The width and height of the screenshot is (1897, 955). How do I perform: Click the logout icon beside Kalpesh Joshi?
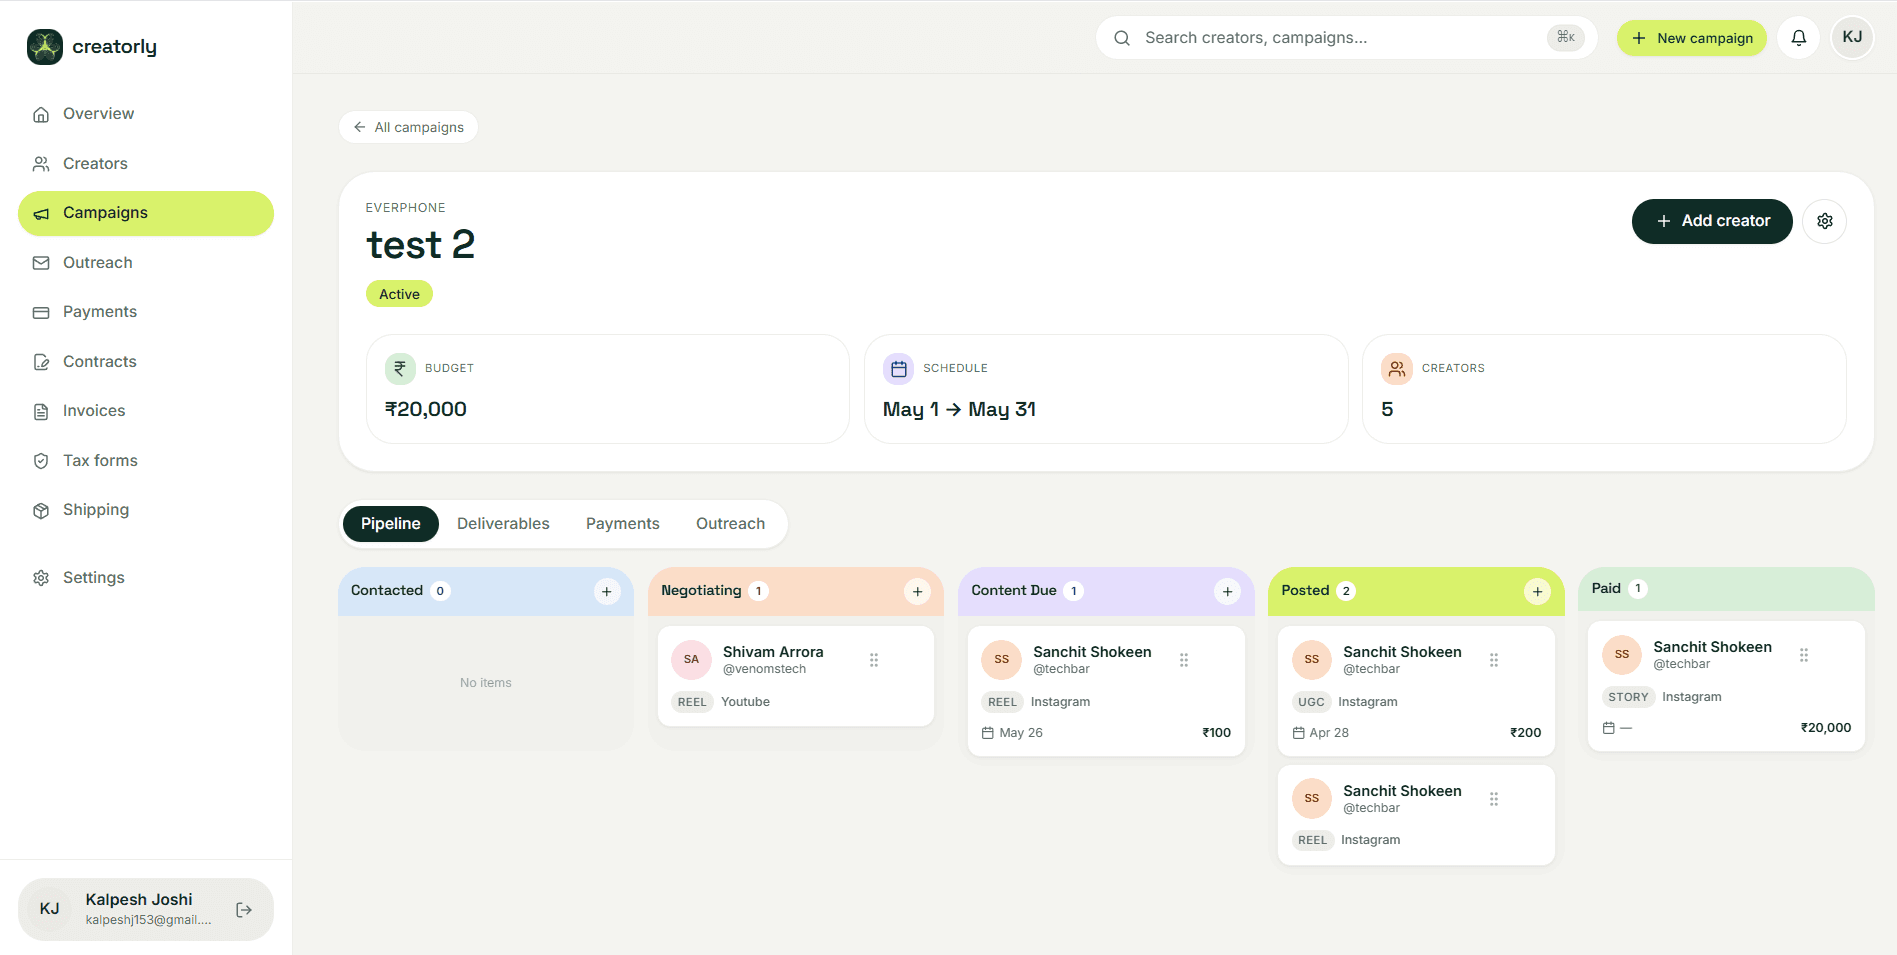pos(244,910)
